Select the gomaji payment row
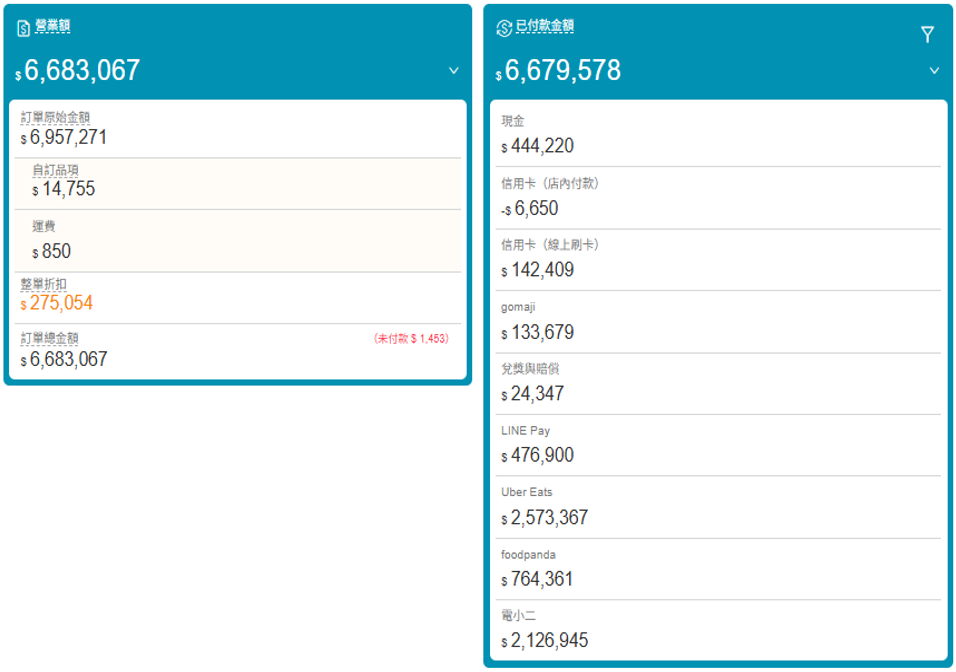Image resolution: width=956 pixels, height=672 pixels. click(x=716, y=321)
